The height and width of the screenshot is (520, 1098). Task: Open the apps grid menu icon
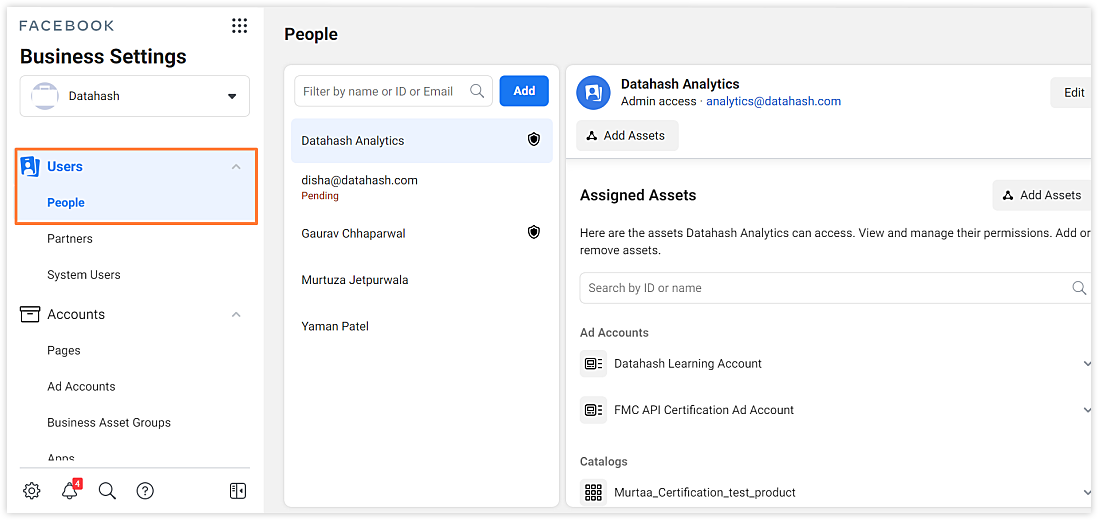[239, 26]
